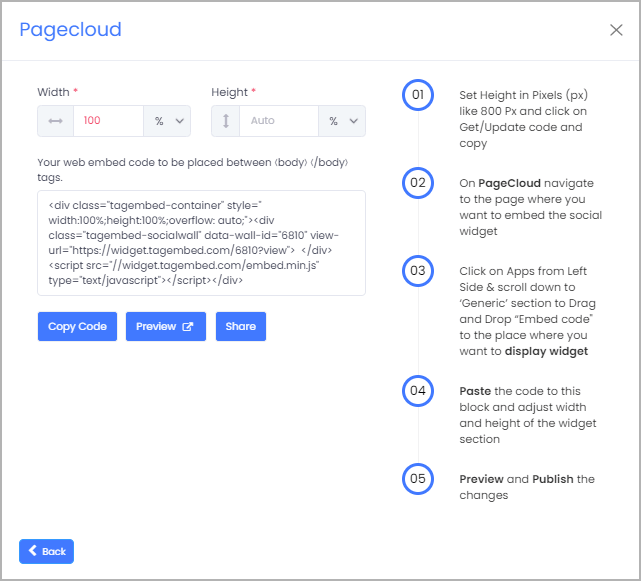Click the Share button
The image size is (641, 581).
[x=241, y=326]
